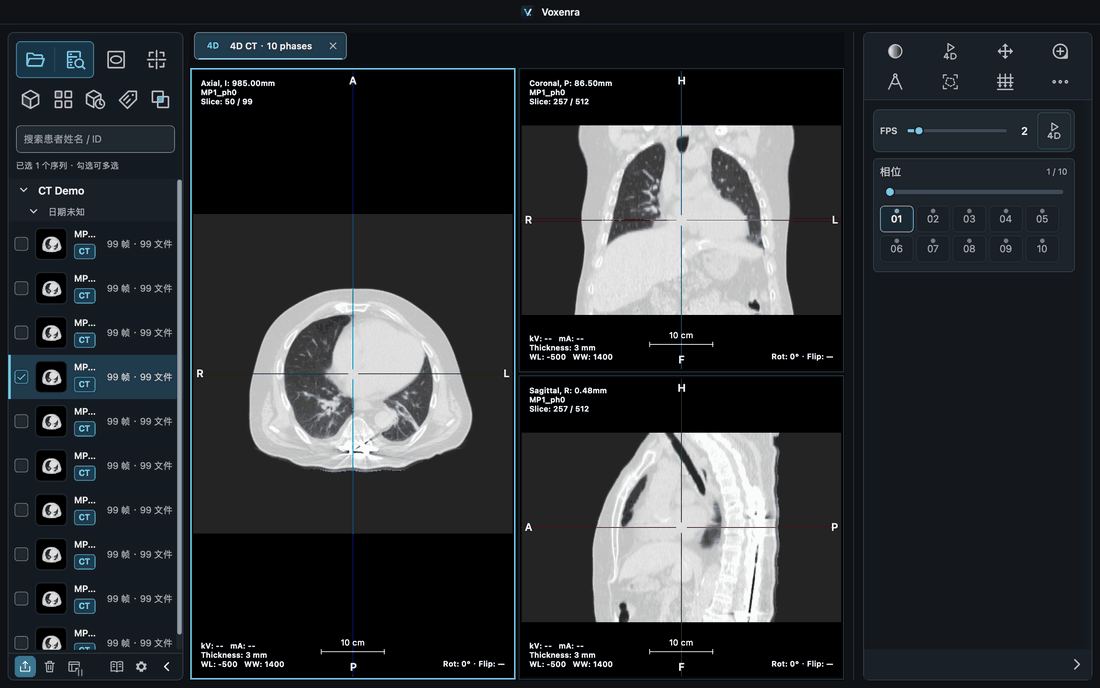This screenshot has width=1100, height=688.
Task: Select phase 06 button
Action: [896, 248]
